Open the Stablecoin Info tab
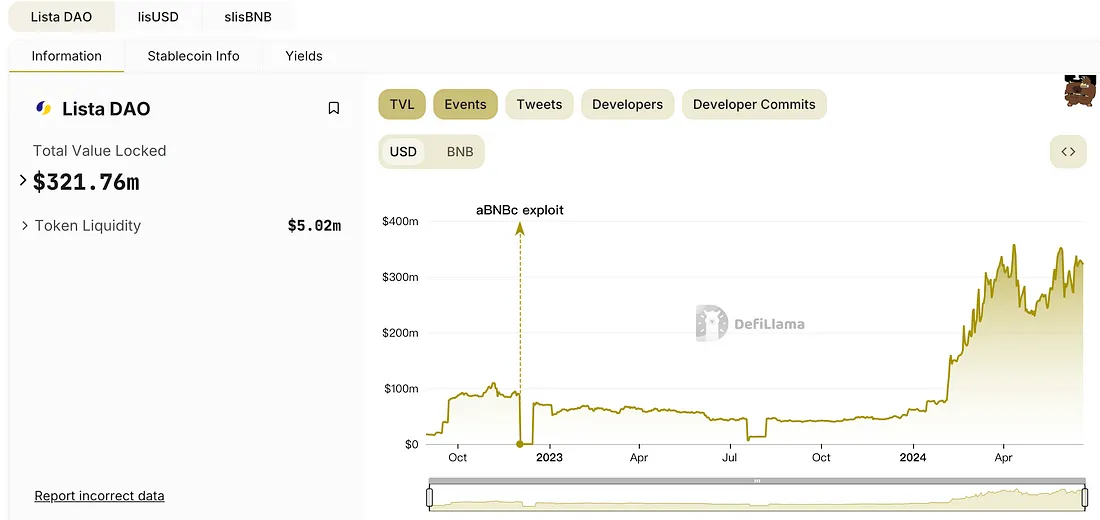This screenshot has width=1100, height=520. tap(193, 56)
